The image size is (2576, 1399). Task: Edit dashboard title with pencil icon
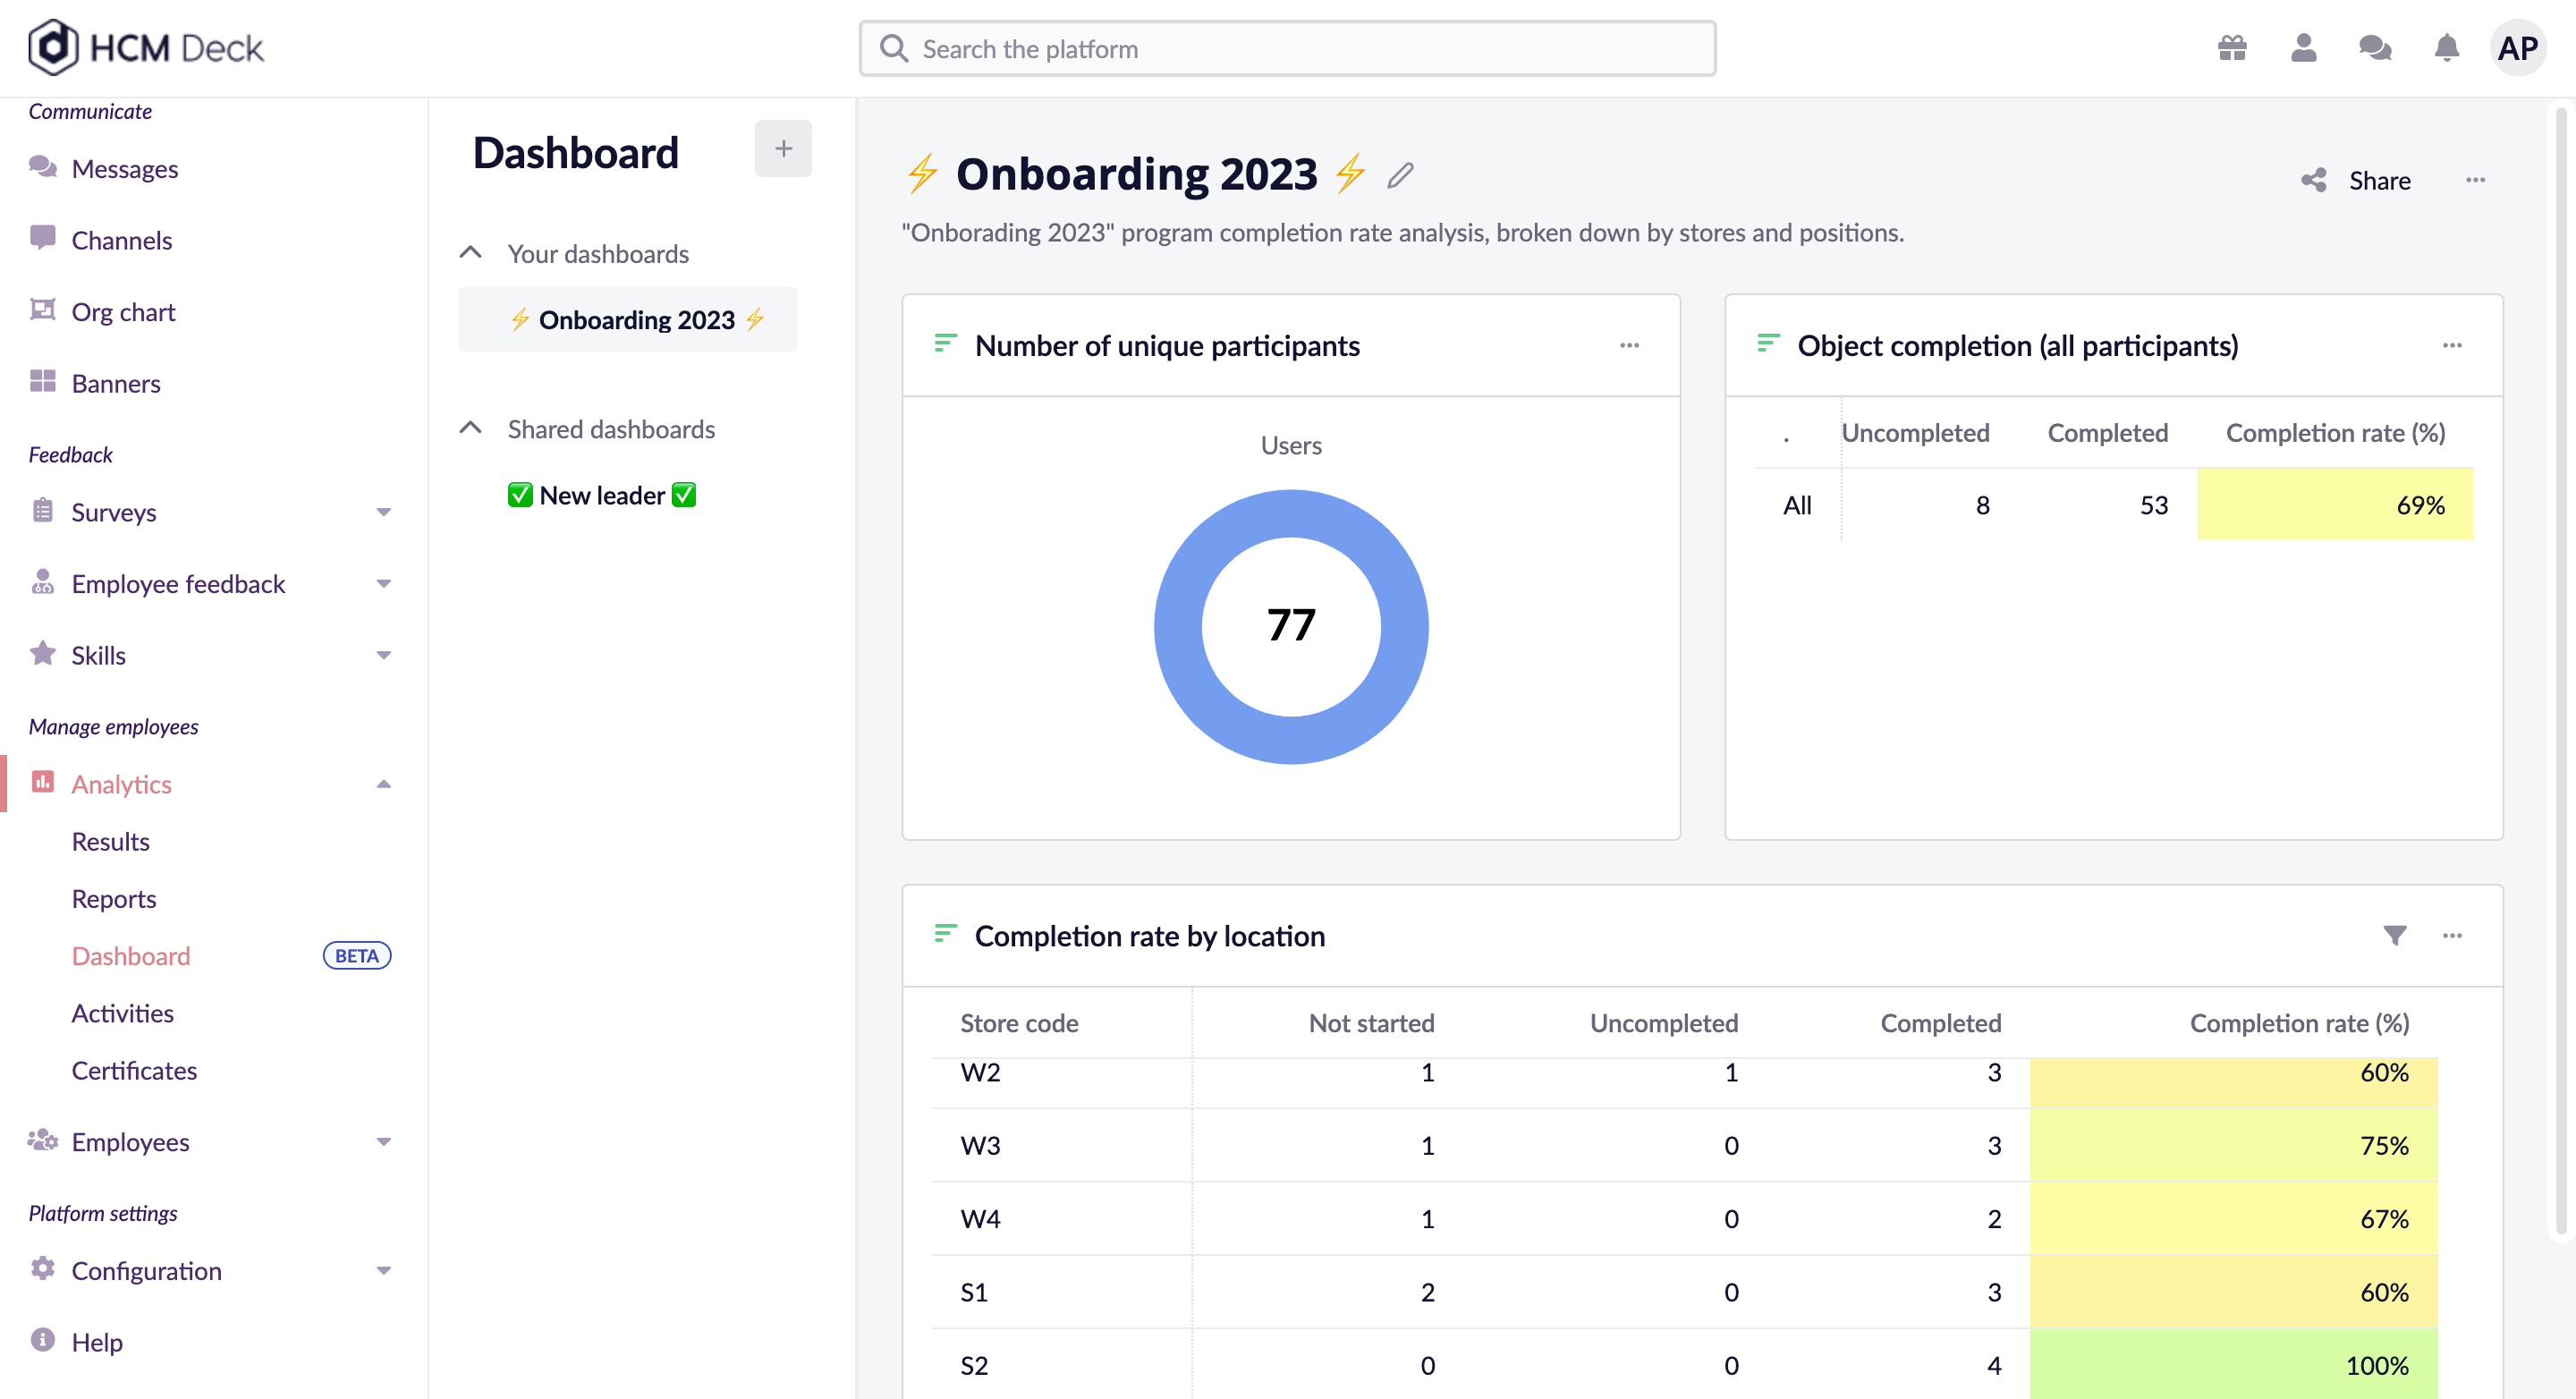click(x=1401, y=175)
